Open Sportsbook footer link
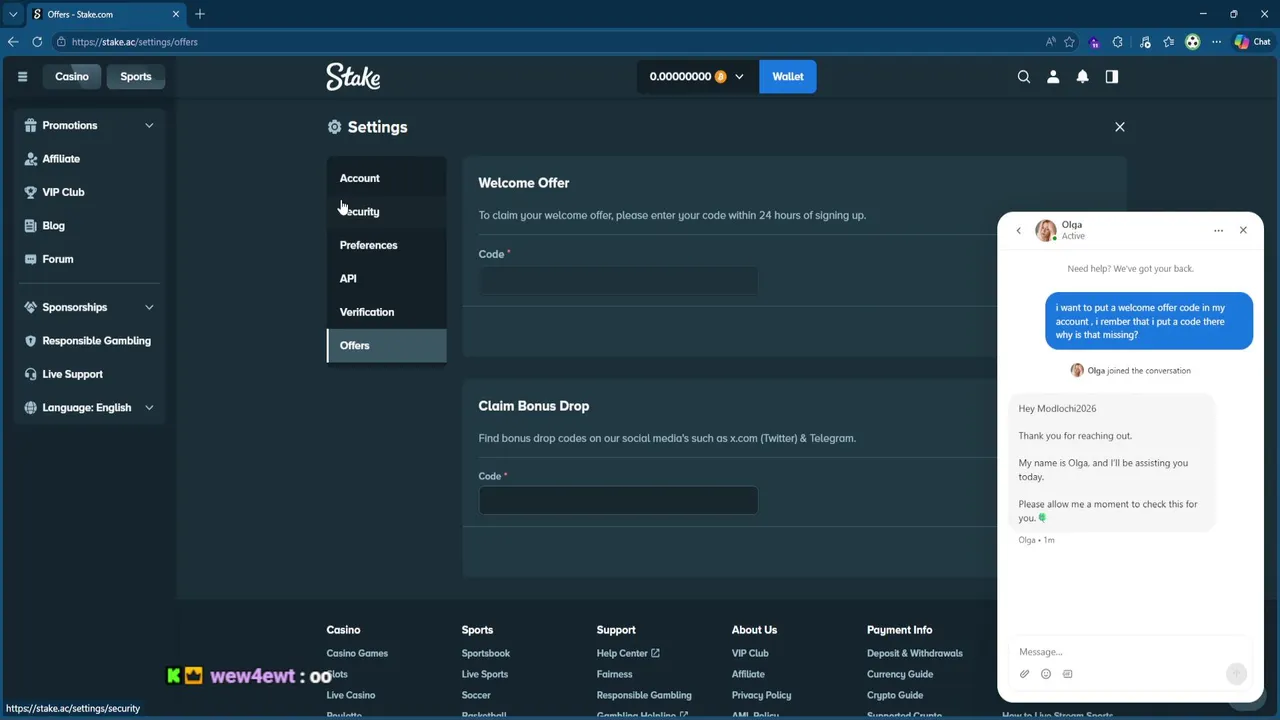The height and width of the screenshot is (720, 1280). 486,653
